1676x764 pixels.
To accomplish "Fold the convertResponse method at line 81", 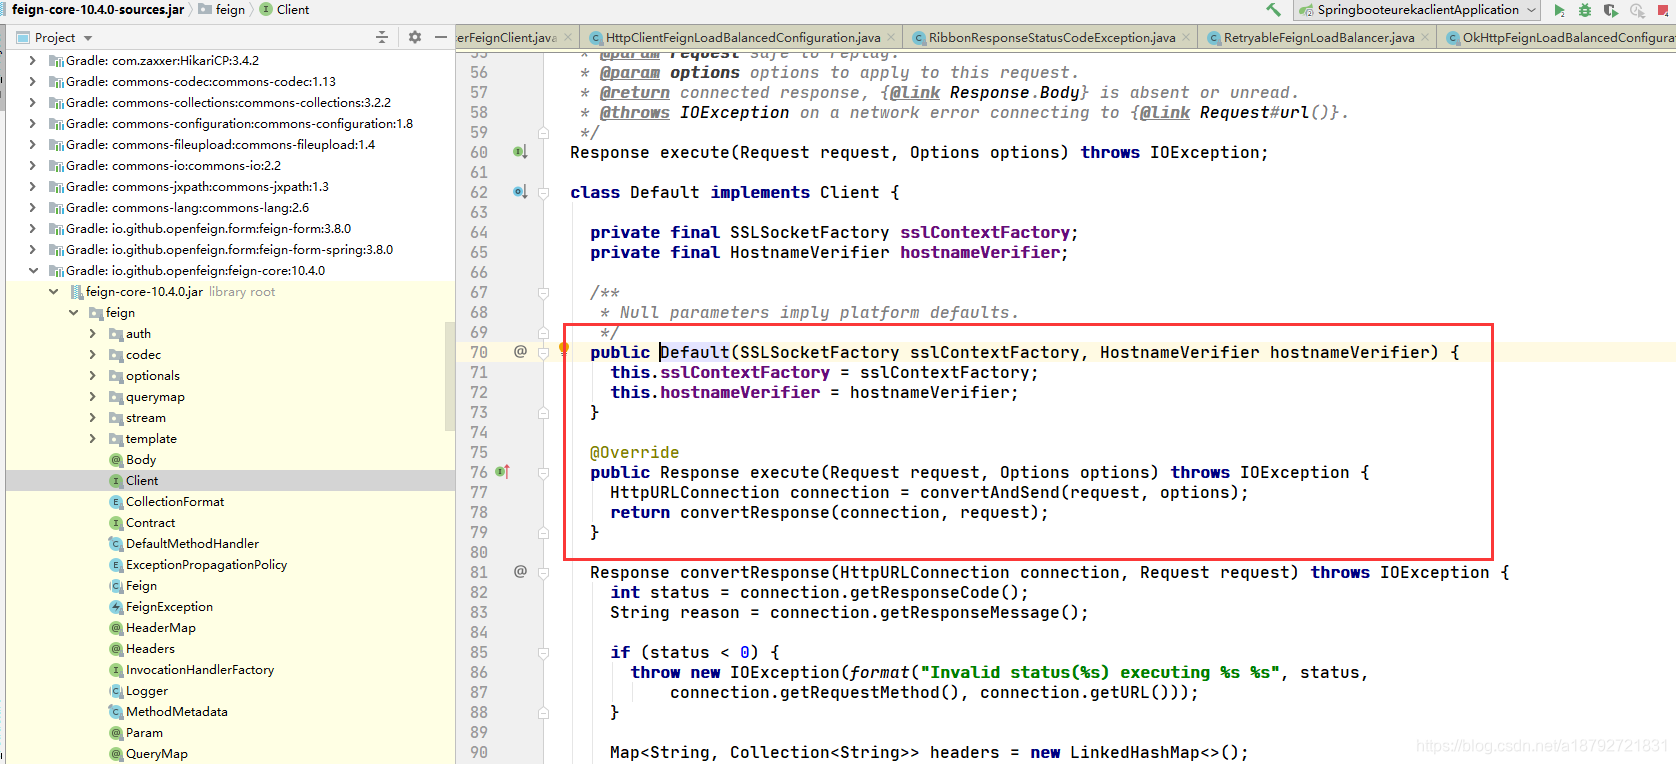I will pyautogui.click(x=543, y=572).
